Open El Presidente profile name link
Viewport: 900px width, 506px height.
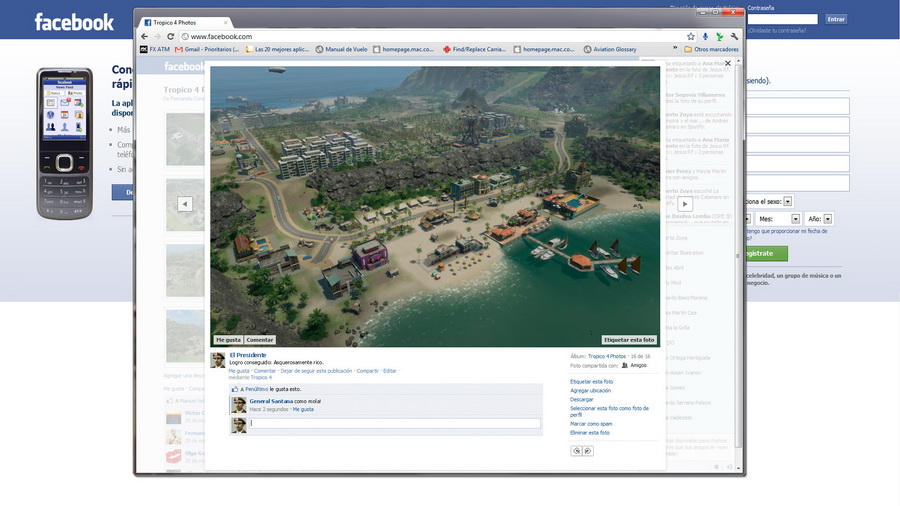pyautogui.click(x=247, y=355)
